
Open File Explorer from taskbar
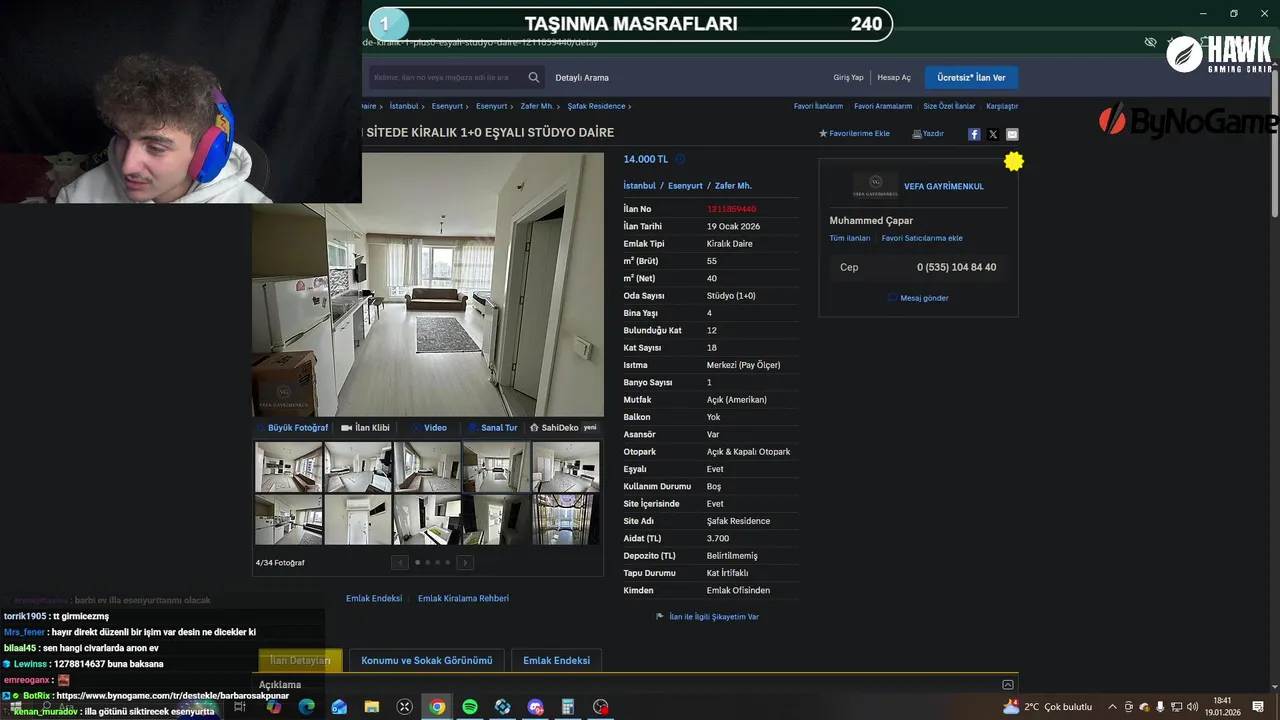372,707
